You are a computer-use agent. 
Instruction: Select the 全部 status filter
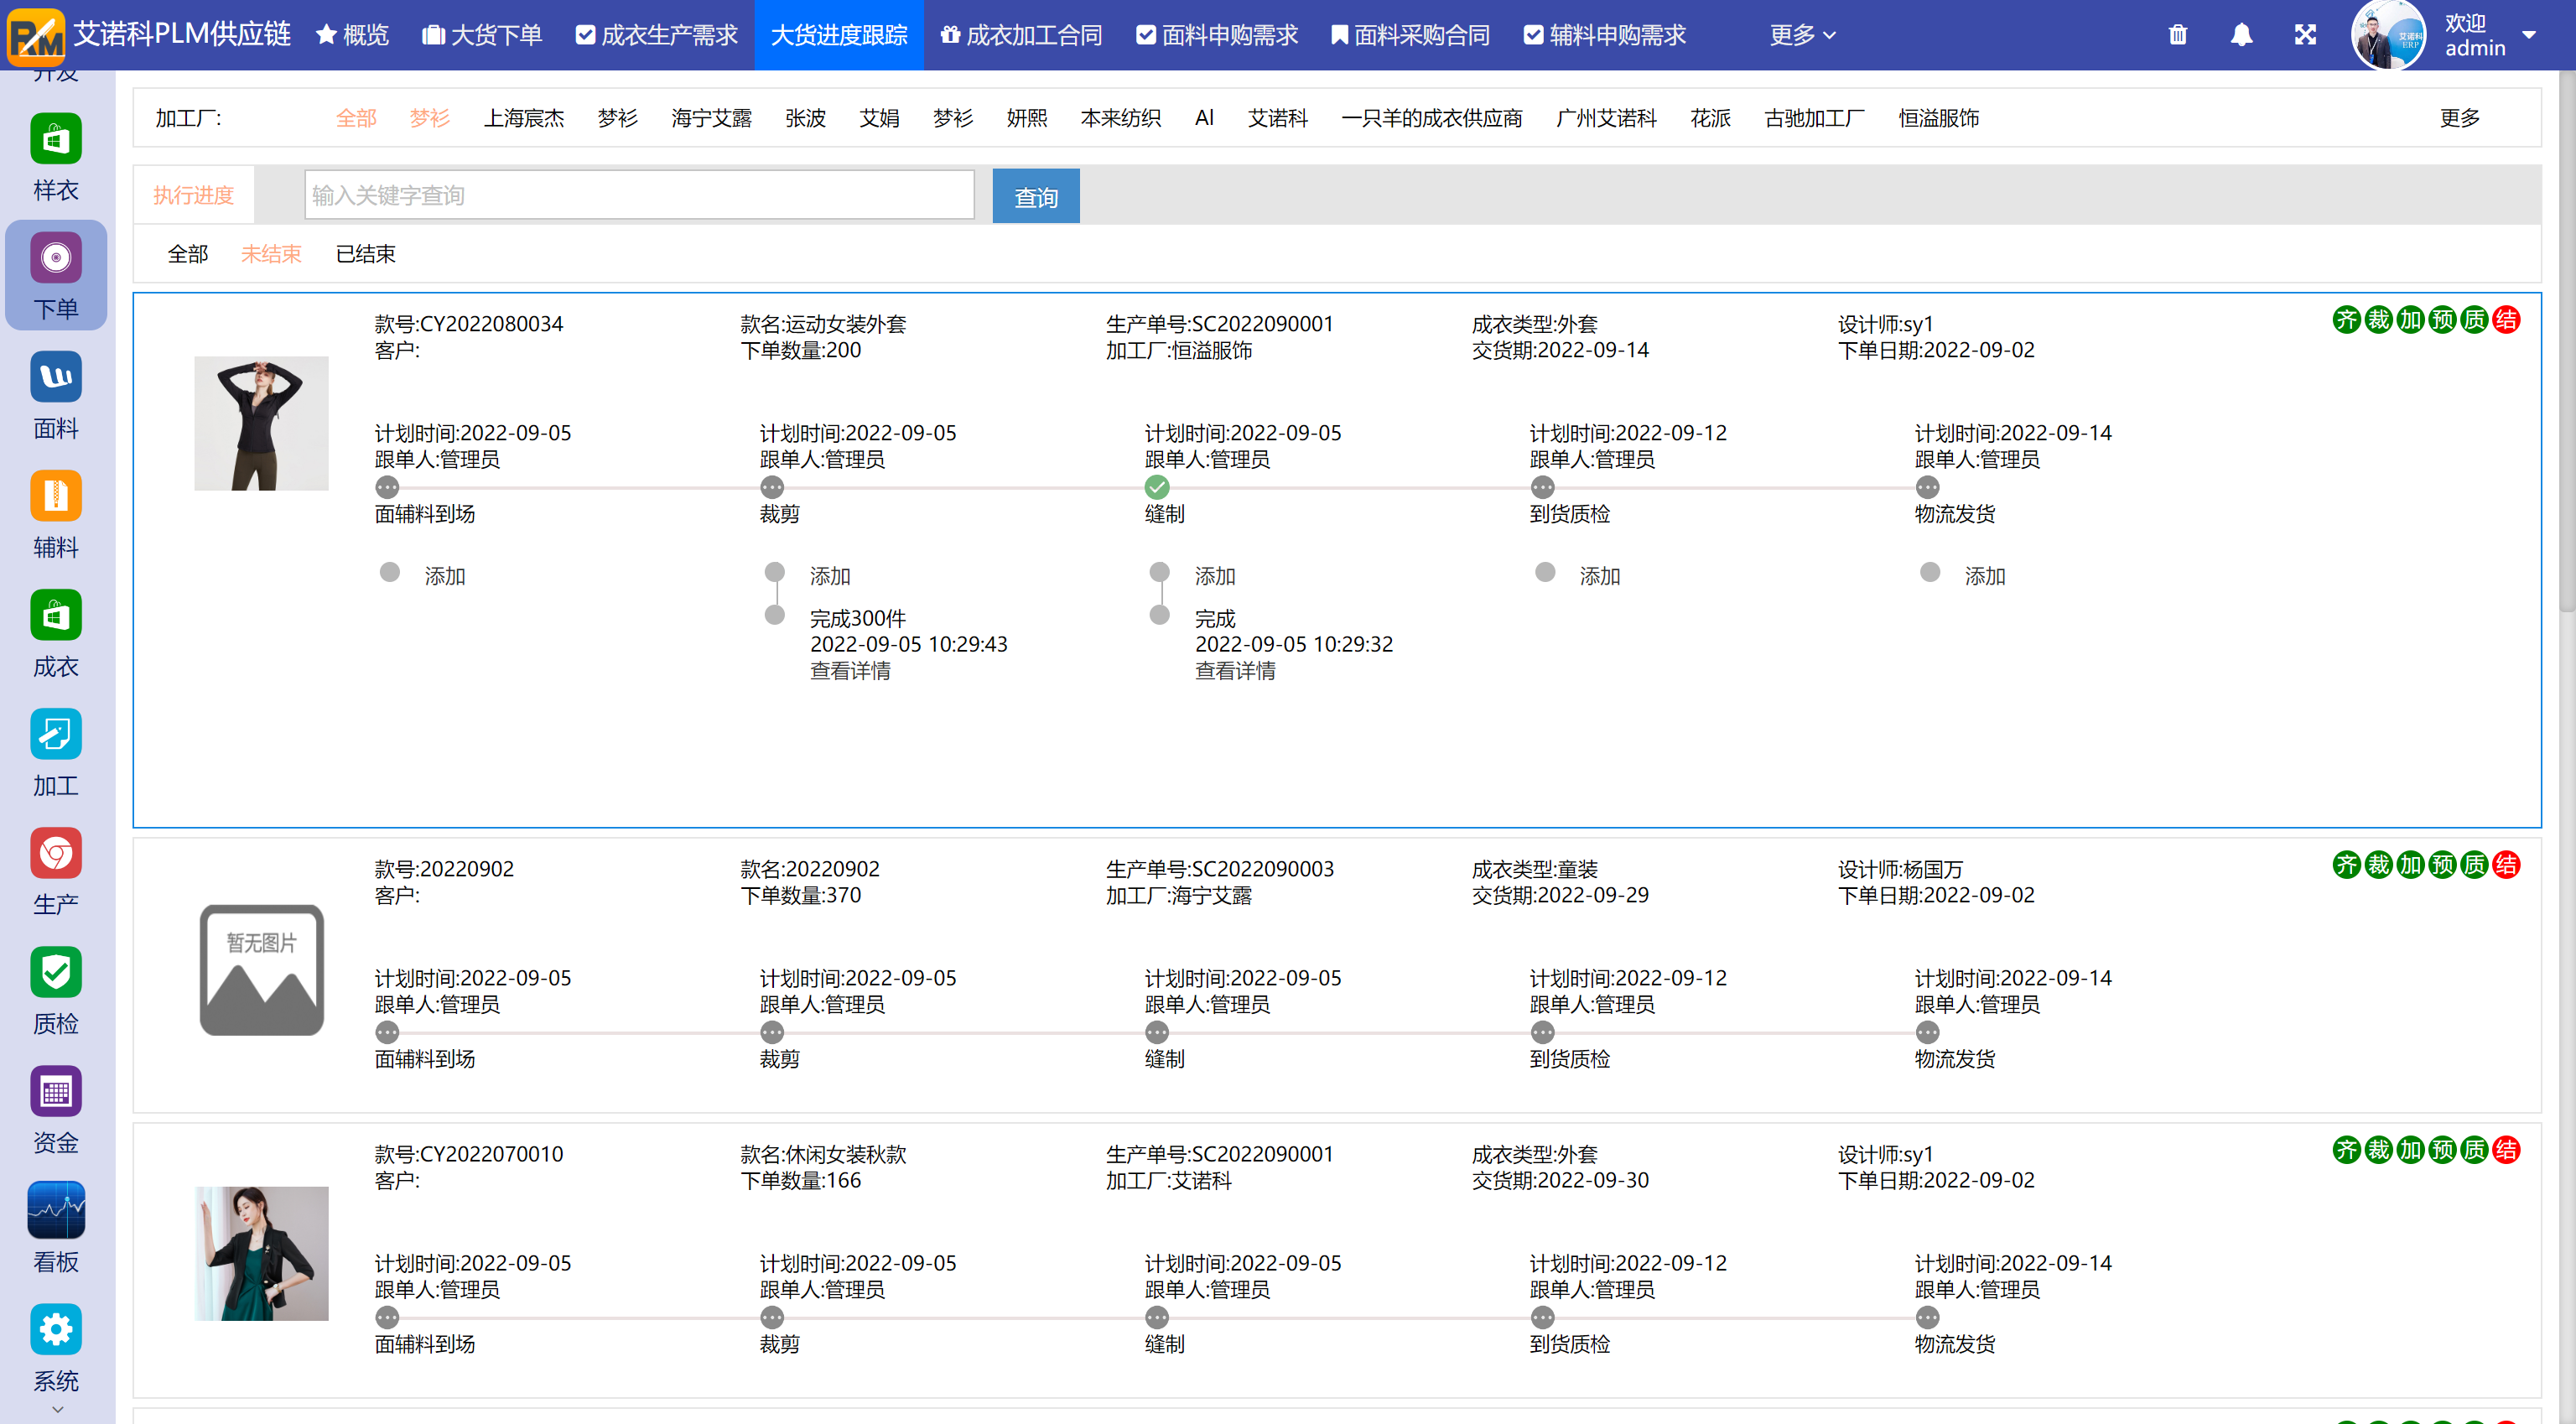tap(187, 254)
